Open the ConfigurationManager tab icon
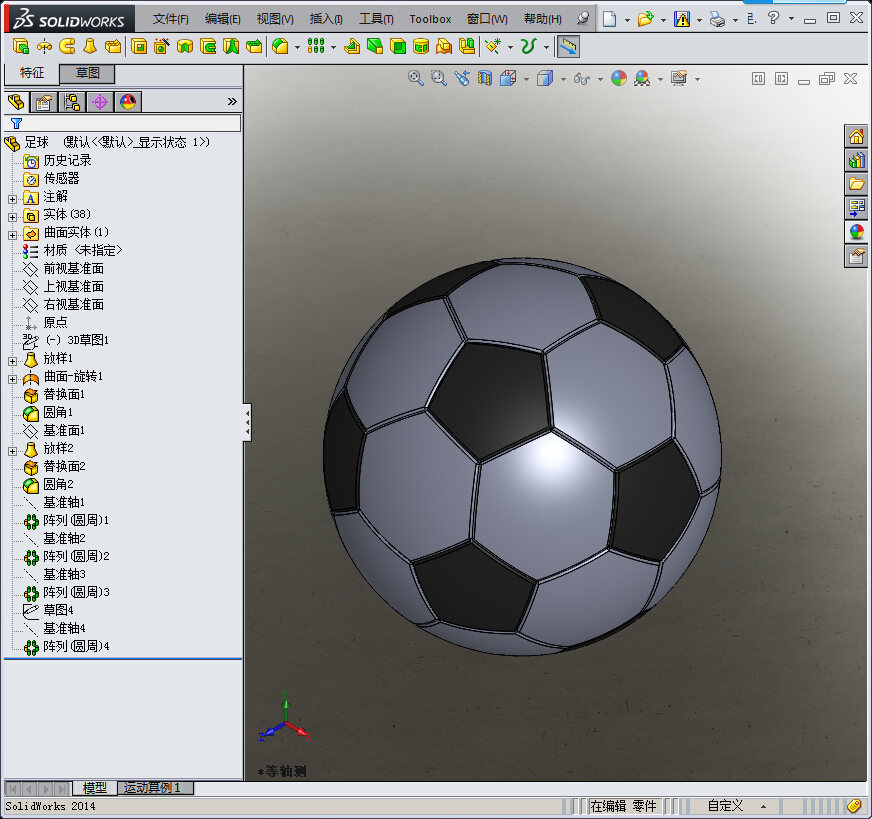The image size is (872, 819). pos(72,102)
